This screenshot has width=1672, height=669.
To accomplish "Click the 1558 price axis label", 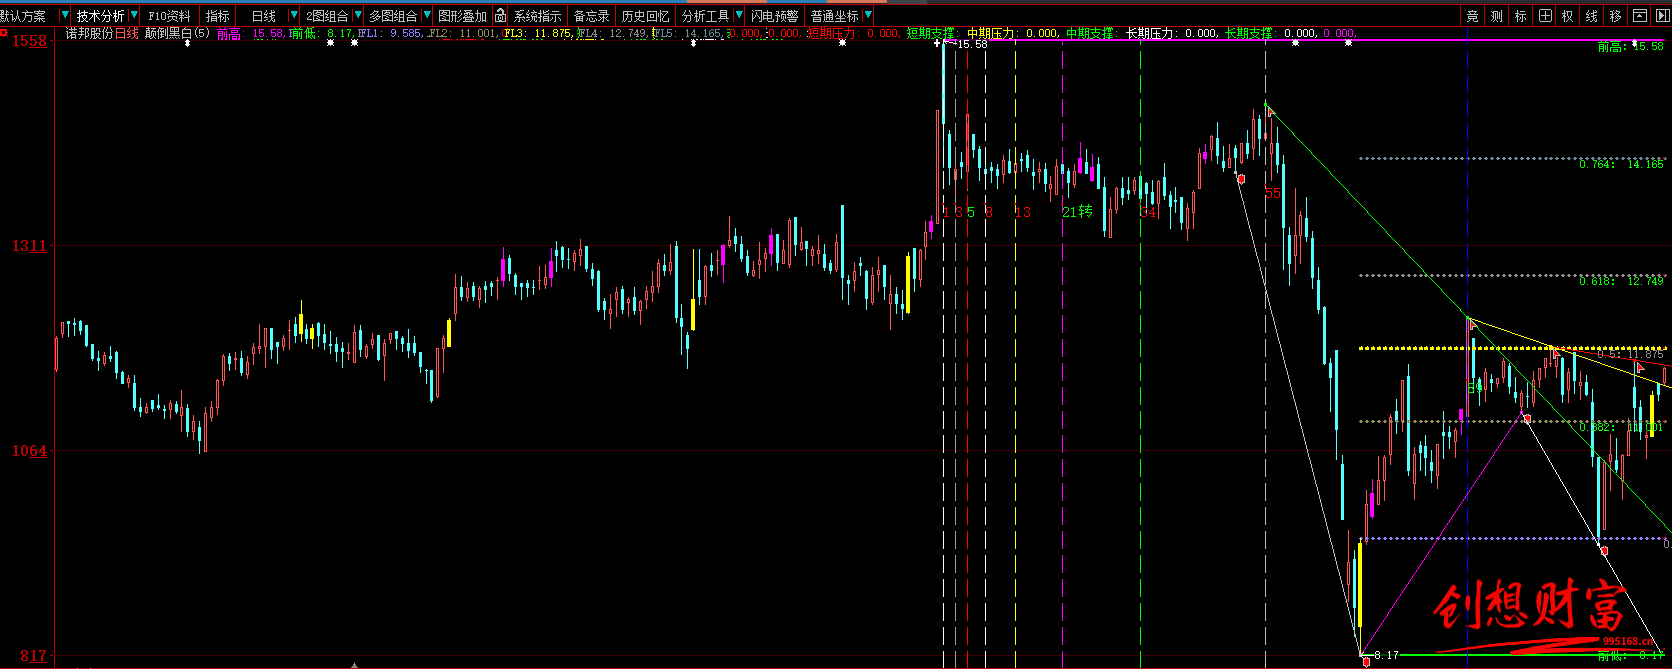I will pyautogui.click(x=28, y=41).
